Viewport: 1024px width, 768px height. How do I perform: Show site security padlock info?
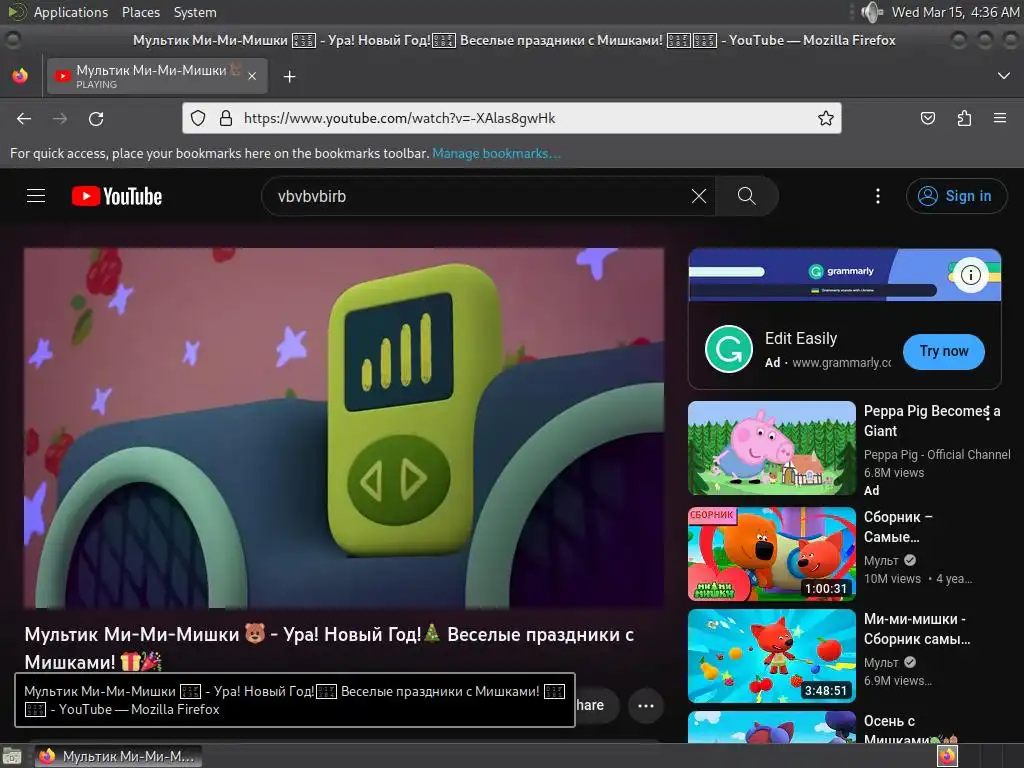226,118
